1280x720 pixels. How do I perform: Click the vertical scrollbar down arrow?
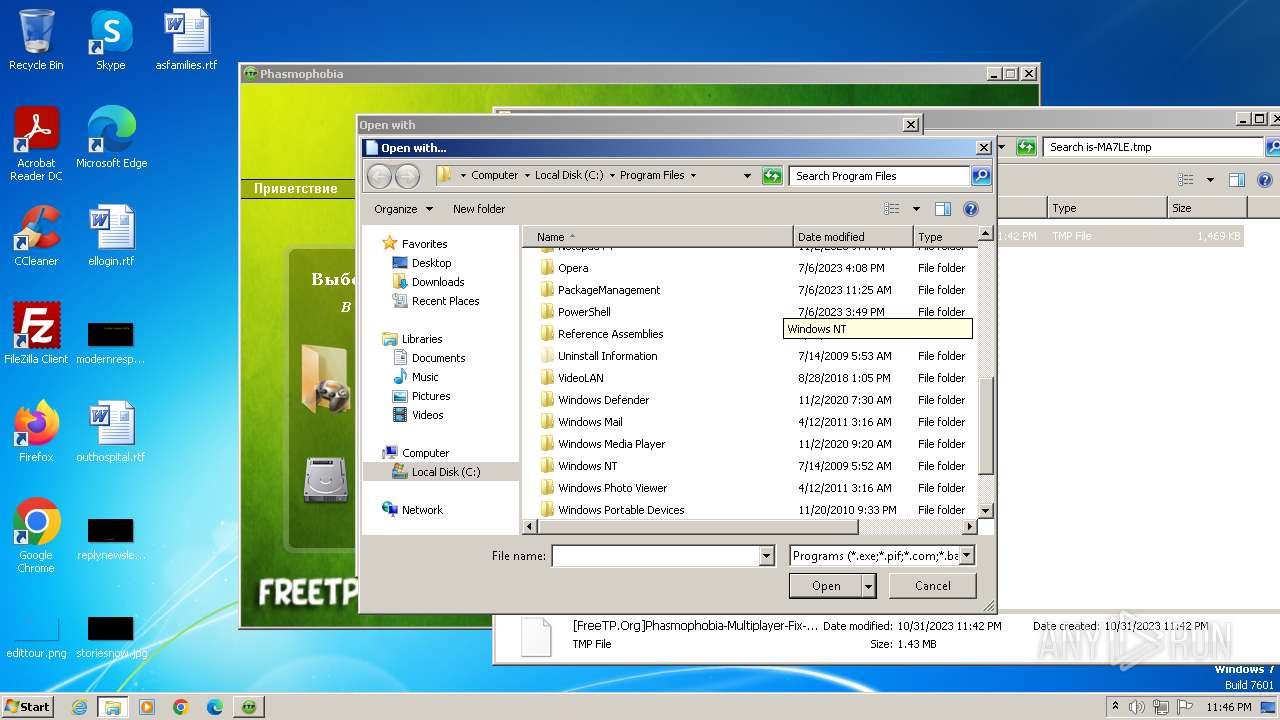(985, 510)
